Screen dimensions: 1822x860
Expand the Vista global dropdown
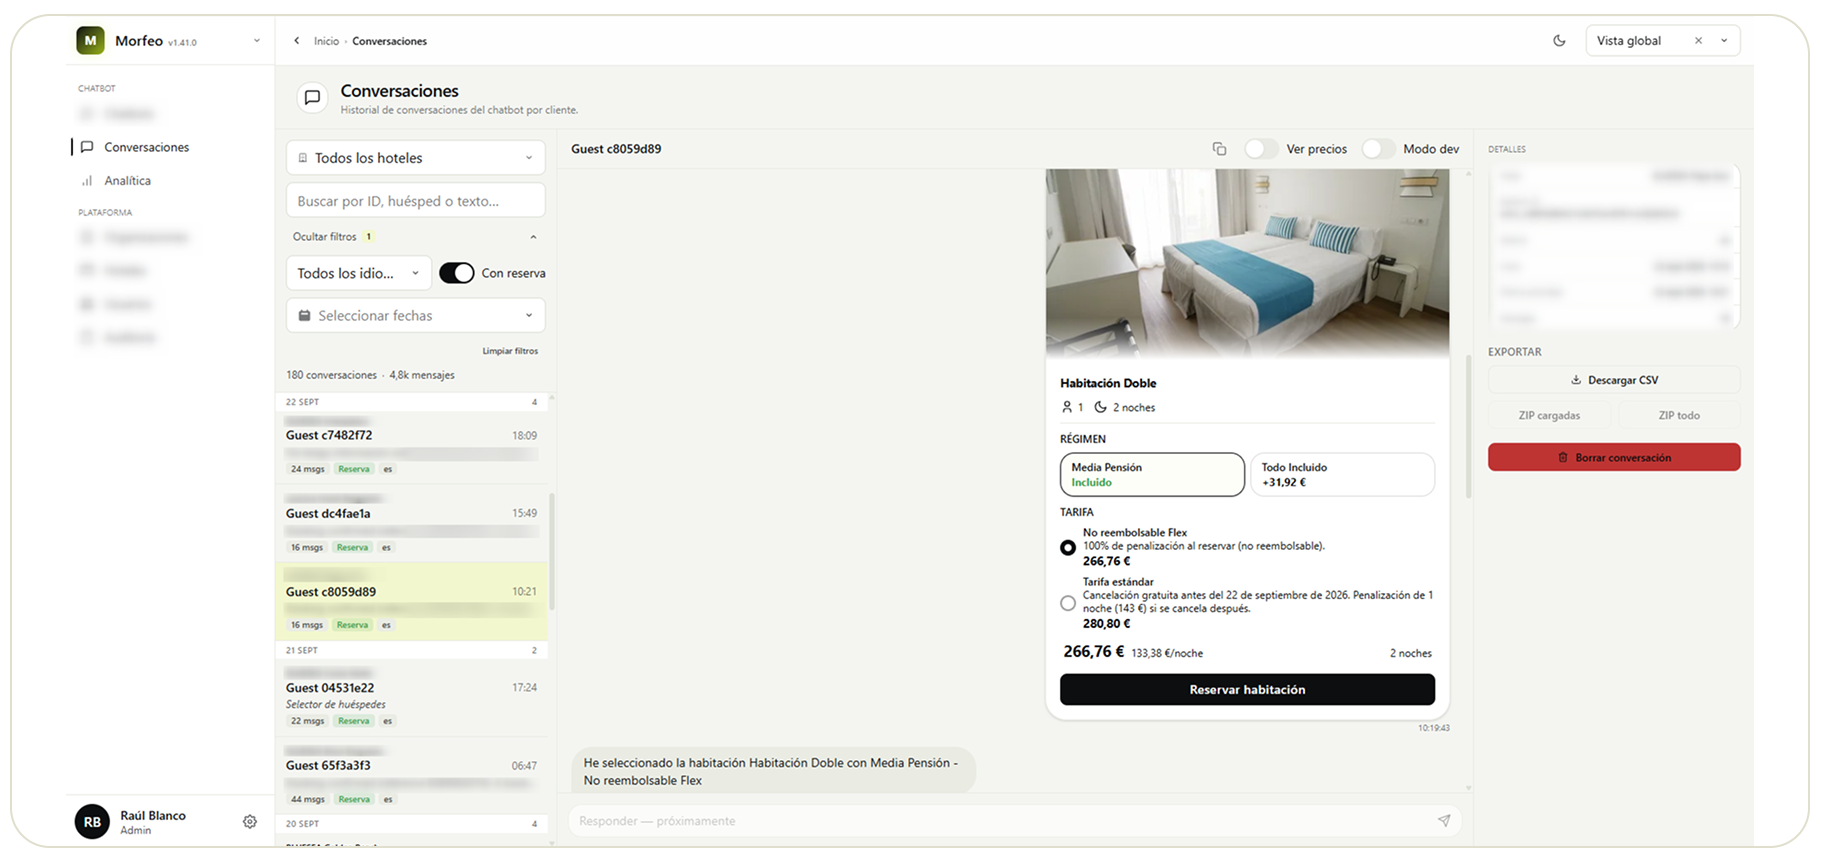coord(1724,41)
